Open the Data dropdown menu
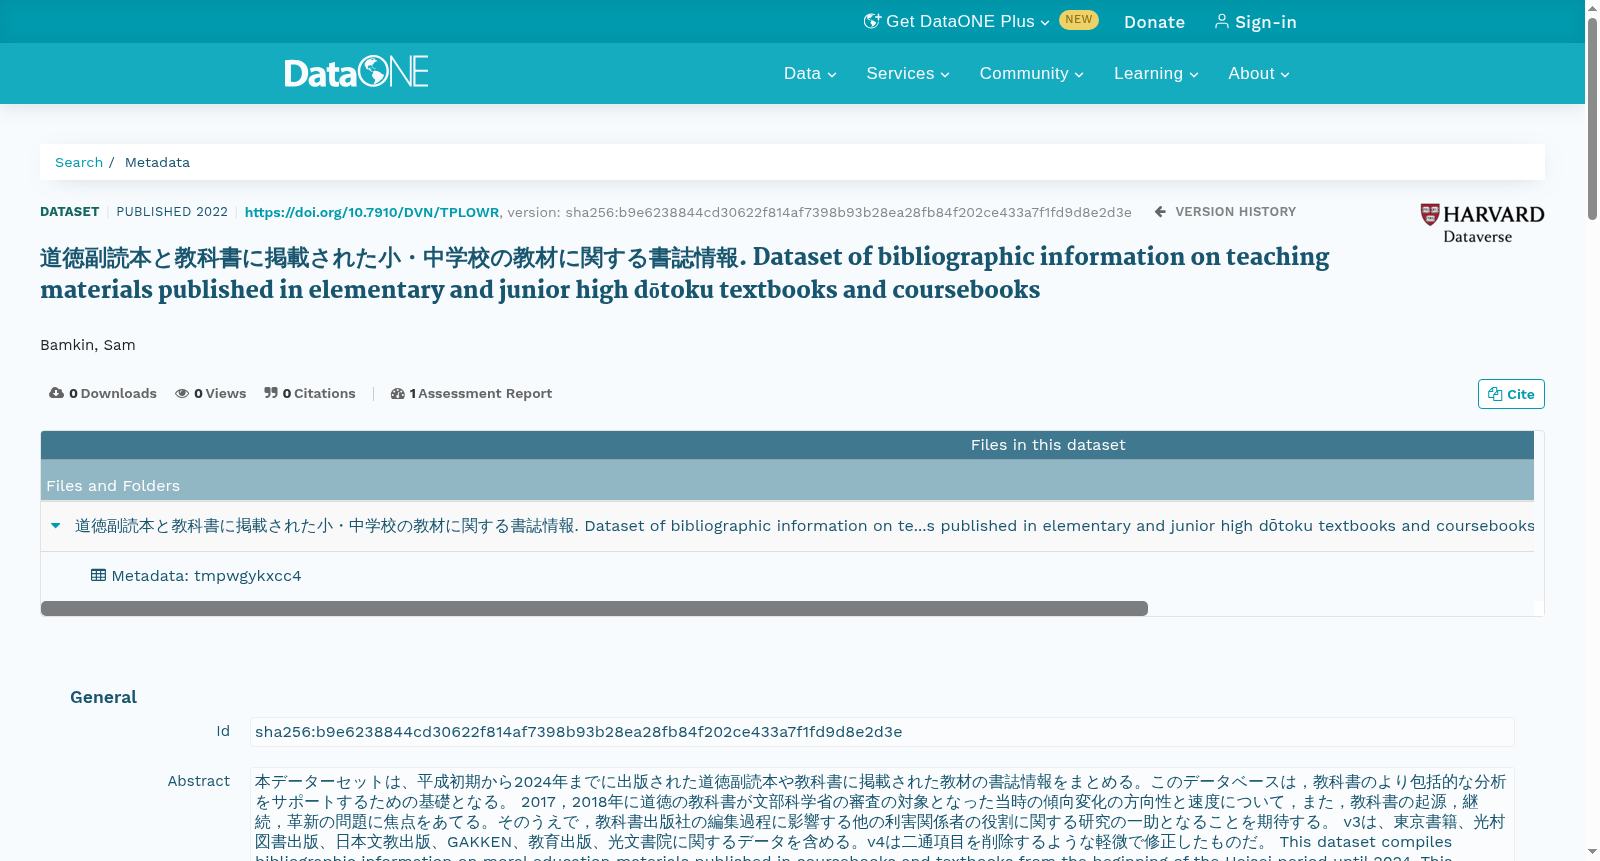 tap(810, 73)
